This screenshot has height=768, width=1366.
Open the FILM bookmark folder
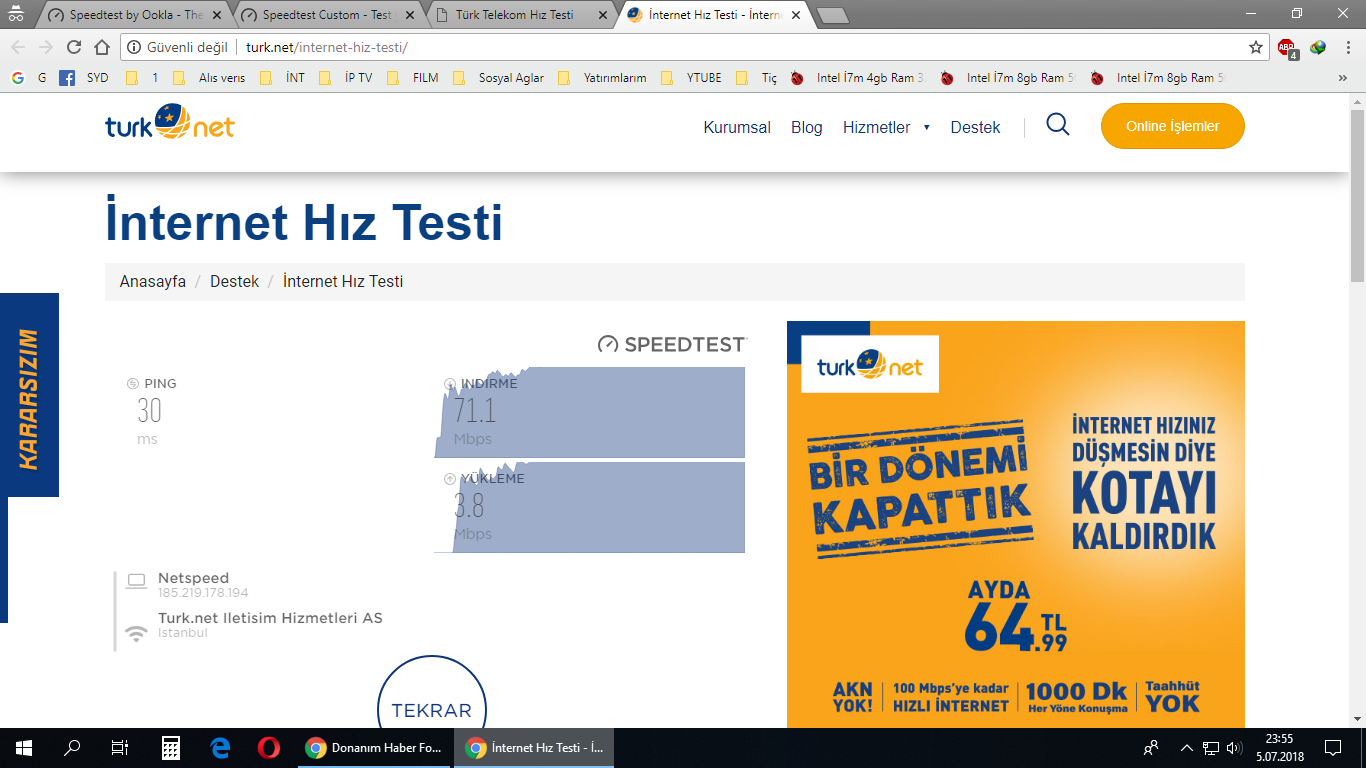point(413,77)
